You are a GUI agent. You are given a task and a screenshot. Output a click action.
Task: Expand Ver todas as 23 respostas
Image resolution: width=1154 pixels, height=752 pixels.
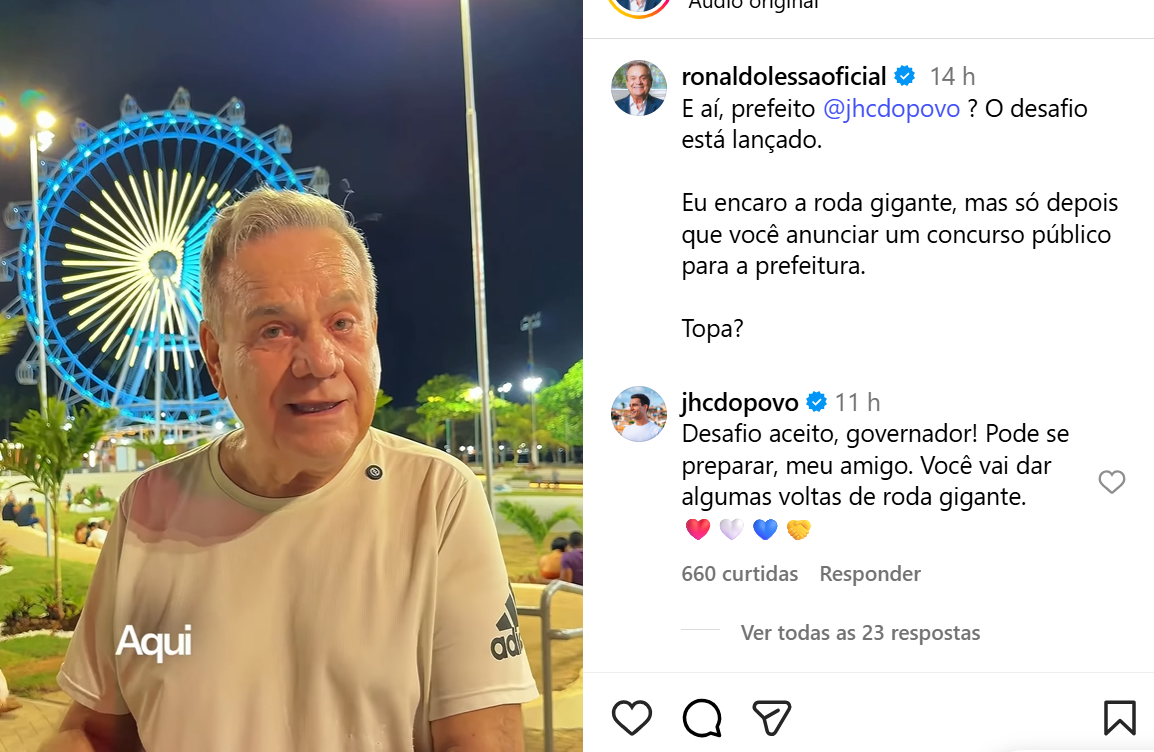[x=860, y=633]
